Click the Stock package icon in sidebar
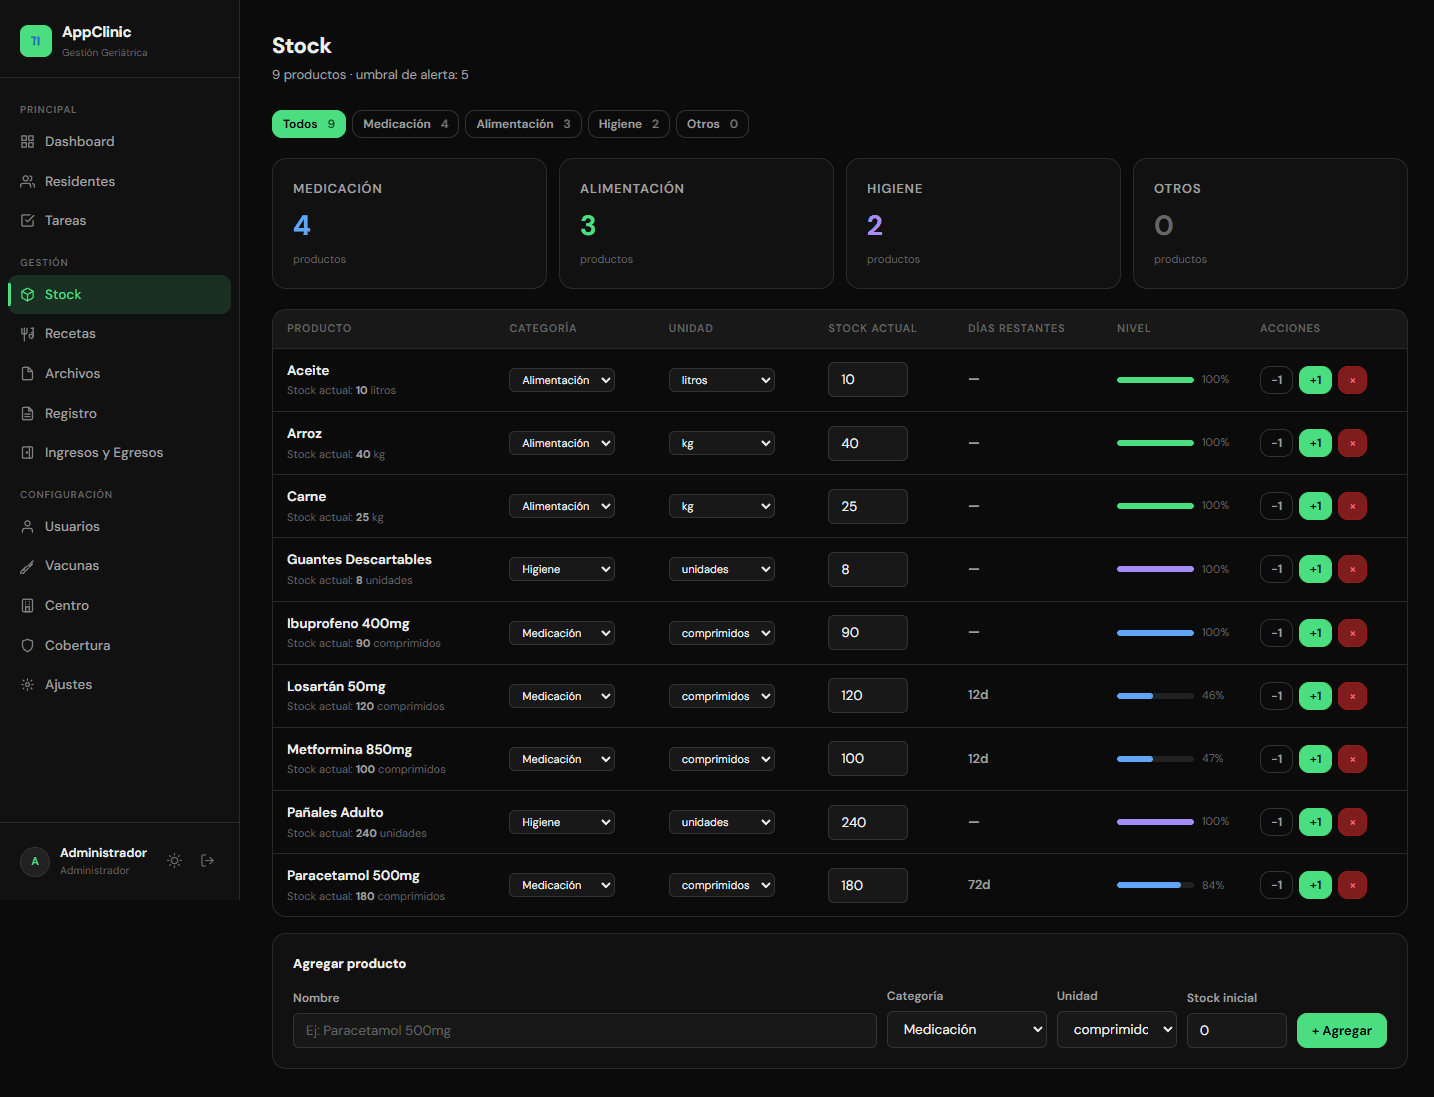Image resolution: width=1434 pixels, height=1097 pixels. click(28, 295)
